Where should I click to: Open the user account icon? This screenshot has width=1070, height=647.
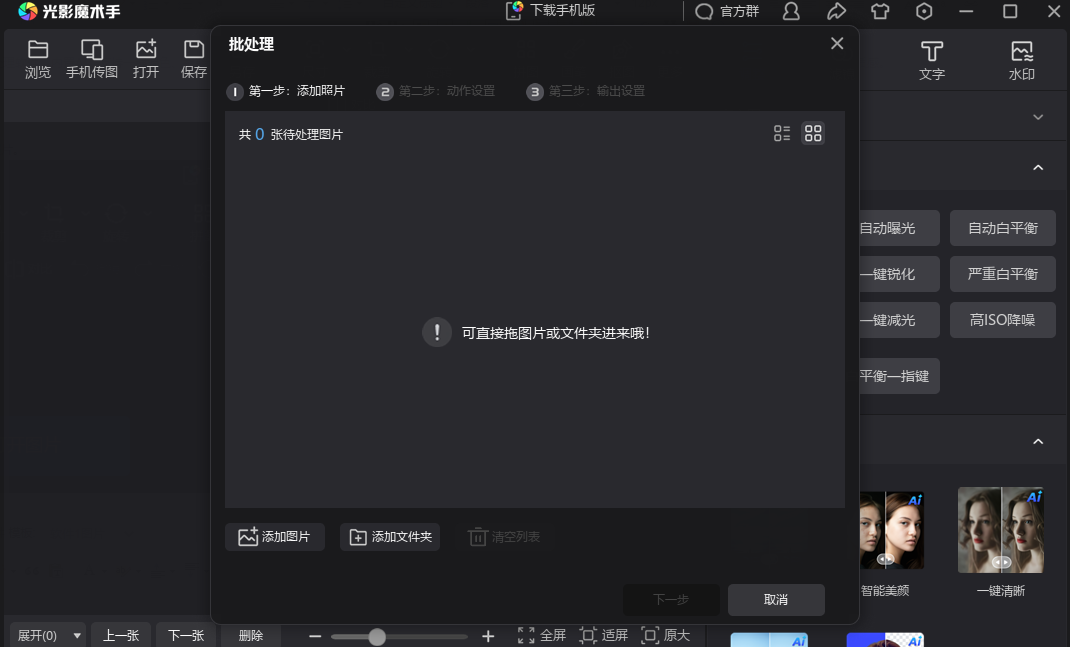tap(791, 11)
